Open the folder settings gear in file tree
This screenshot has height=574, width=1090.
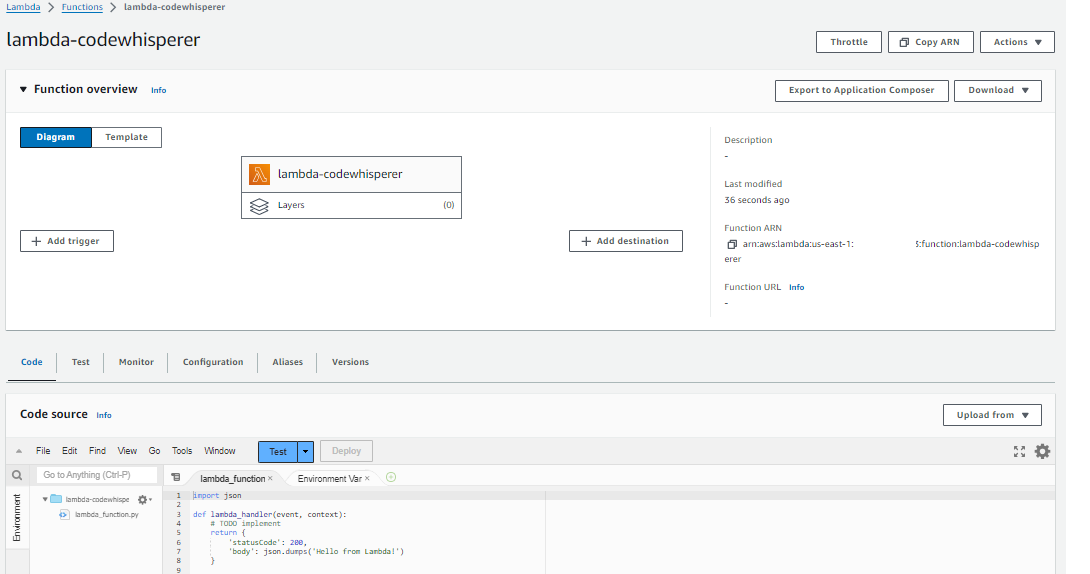click(x=144, y=500)
